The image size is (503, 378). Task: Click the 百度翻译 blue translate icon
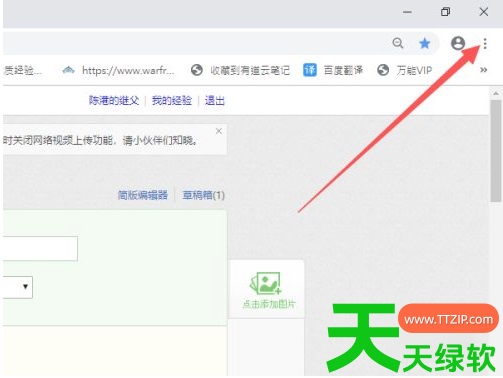pos(310,70)
